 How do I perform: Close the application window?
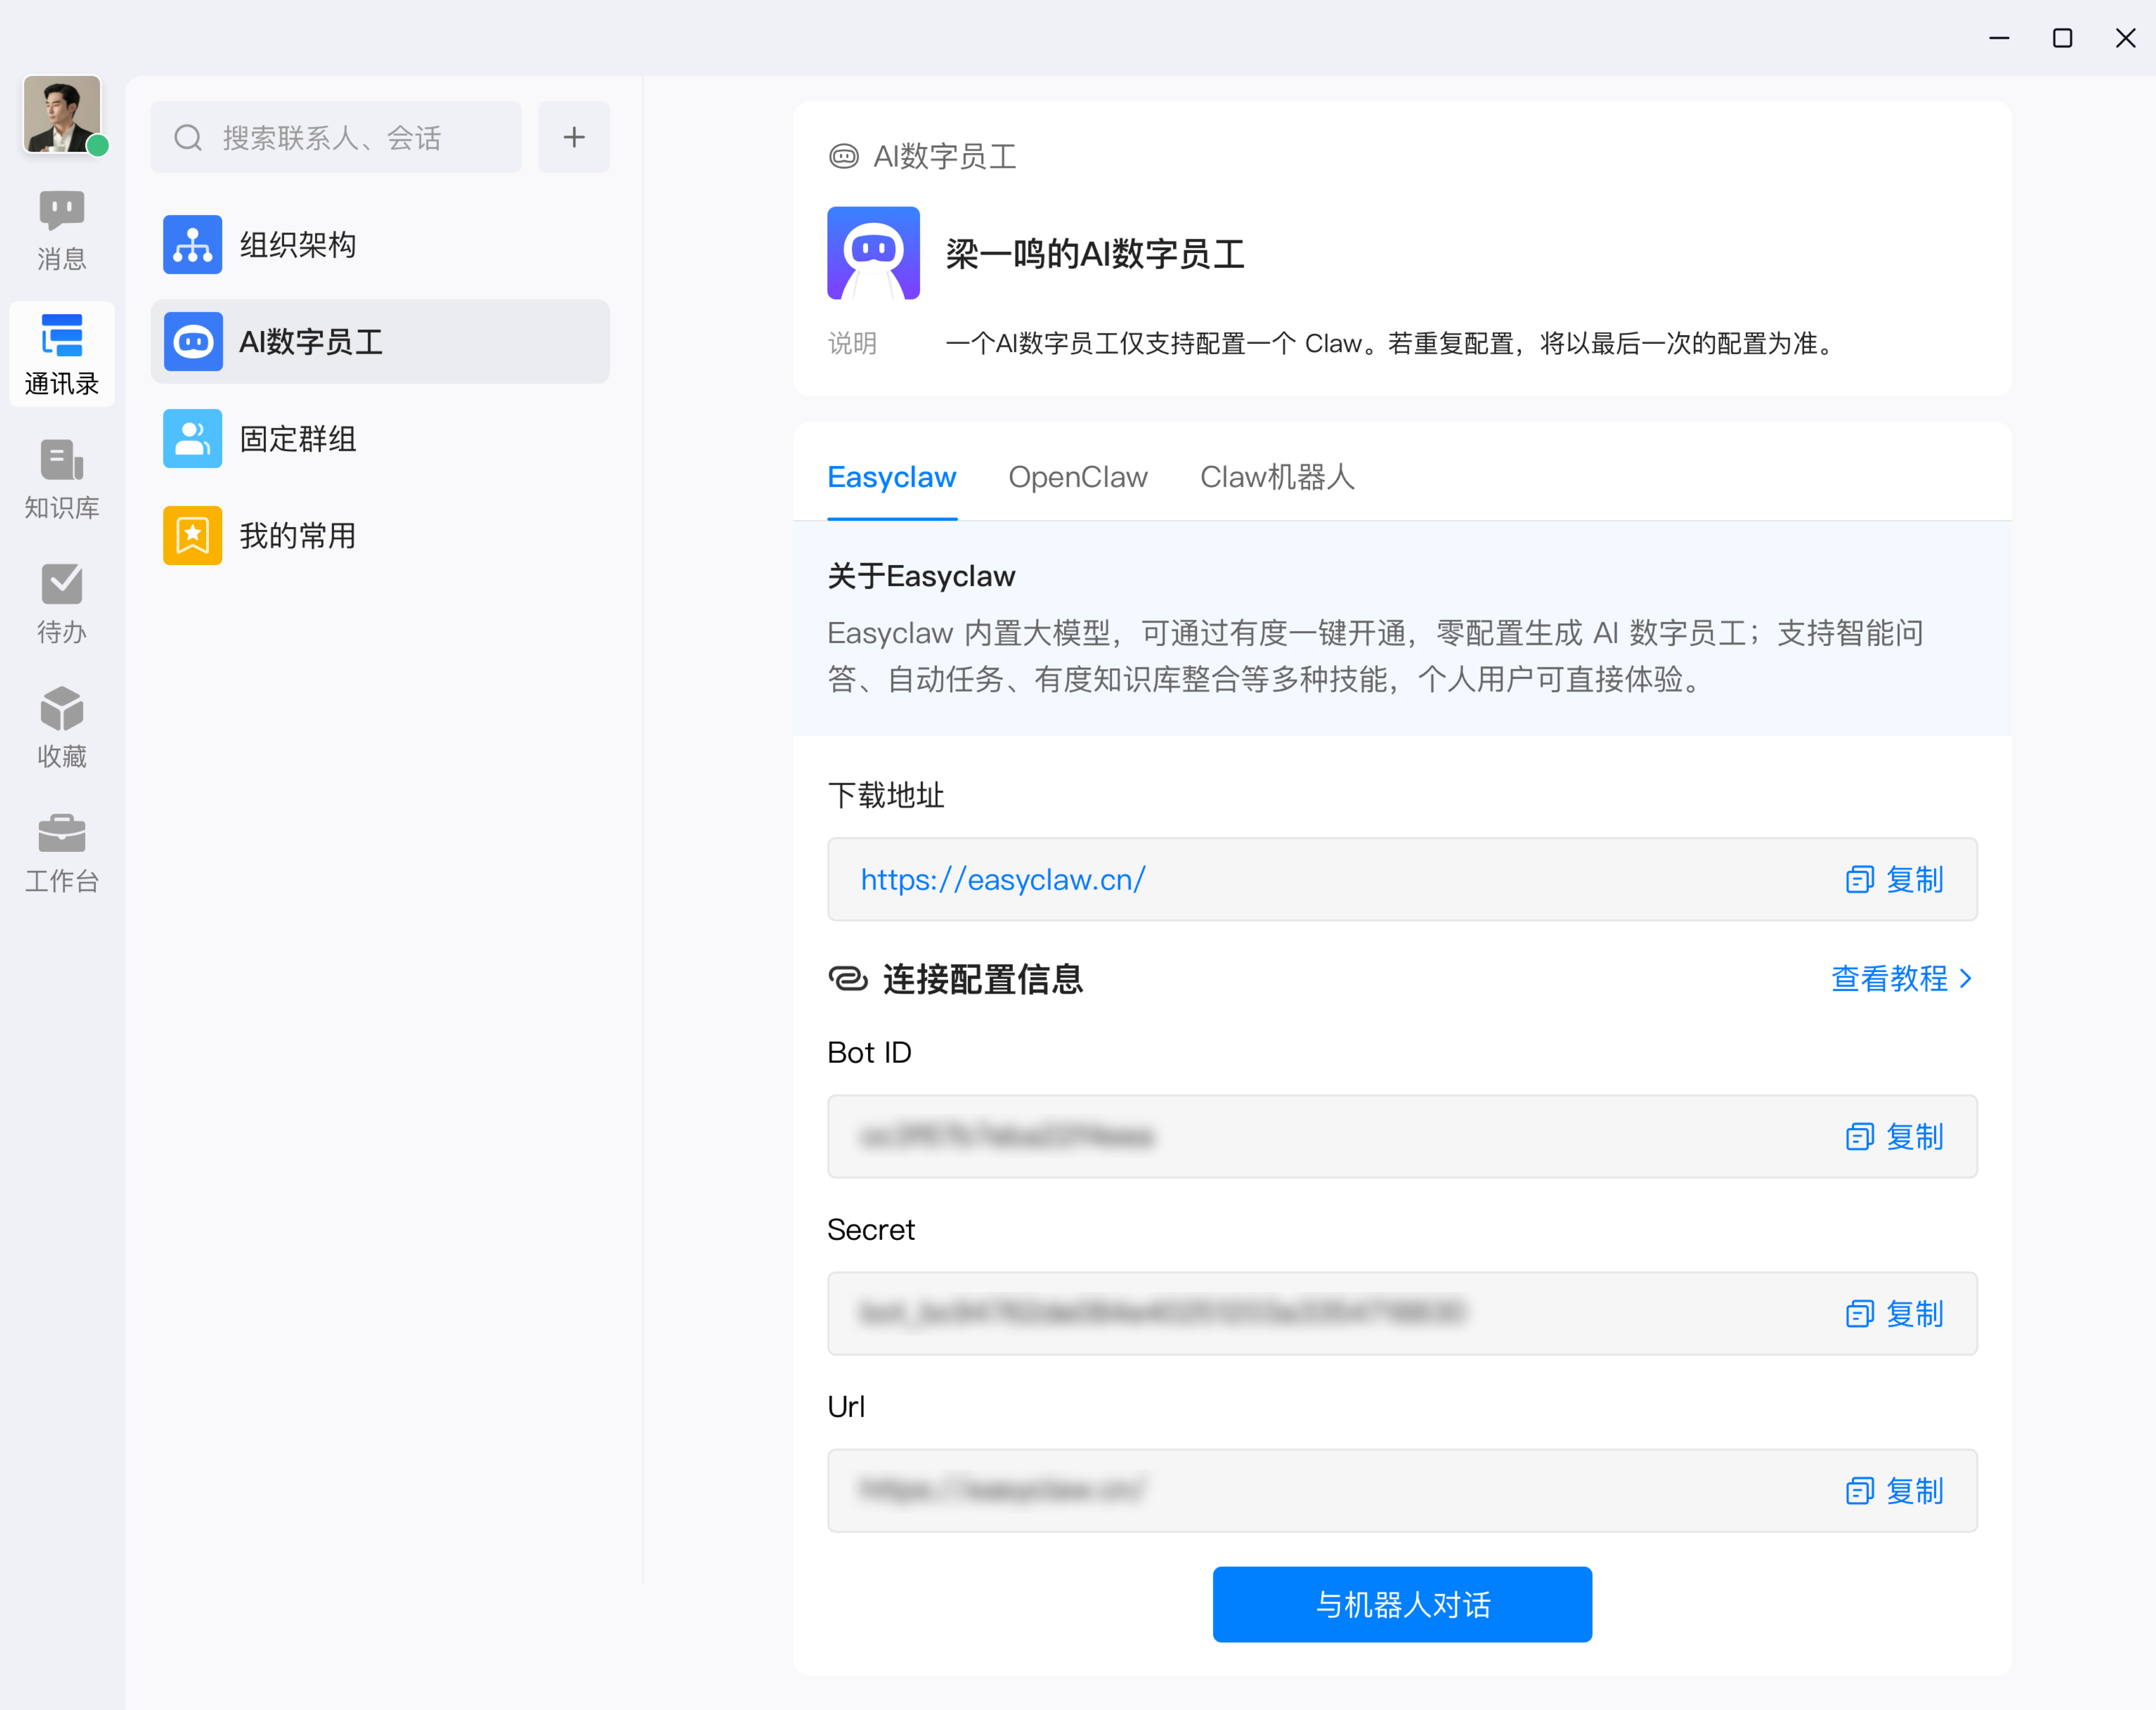click(2125, 38)
